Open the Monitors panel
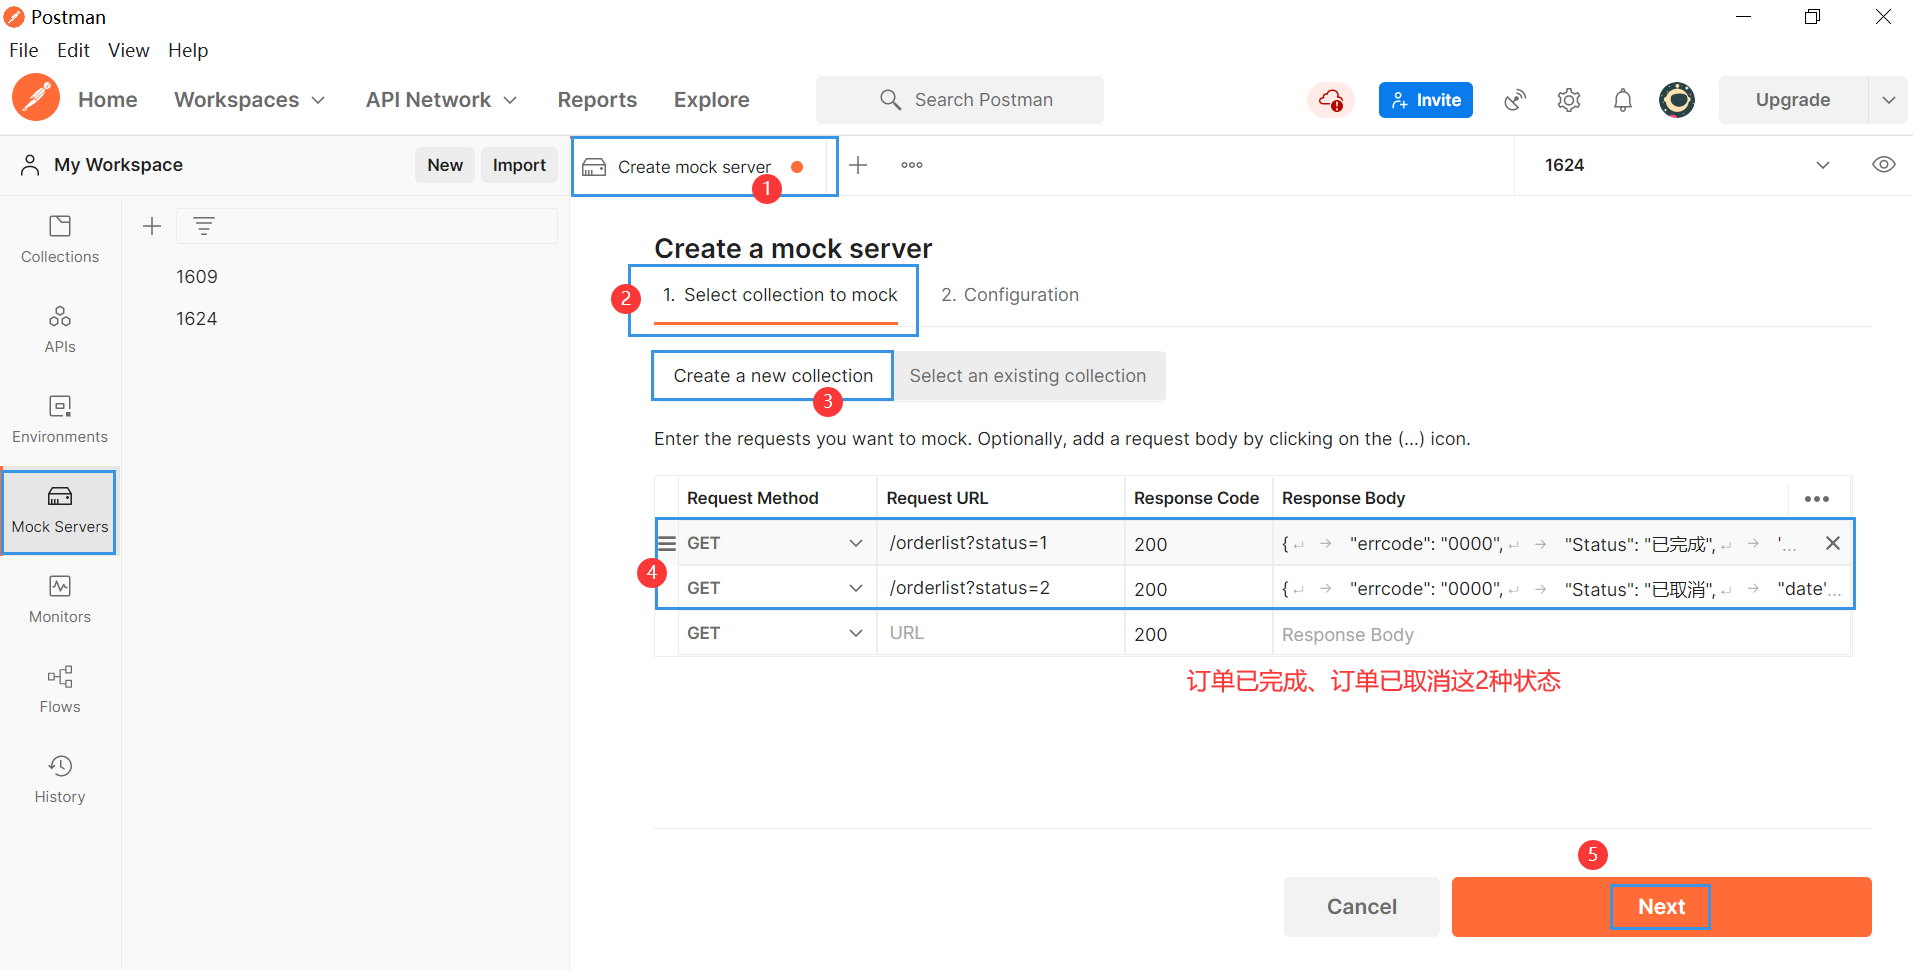 pyautogui.click(x=59, y=598)
